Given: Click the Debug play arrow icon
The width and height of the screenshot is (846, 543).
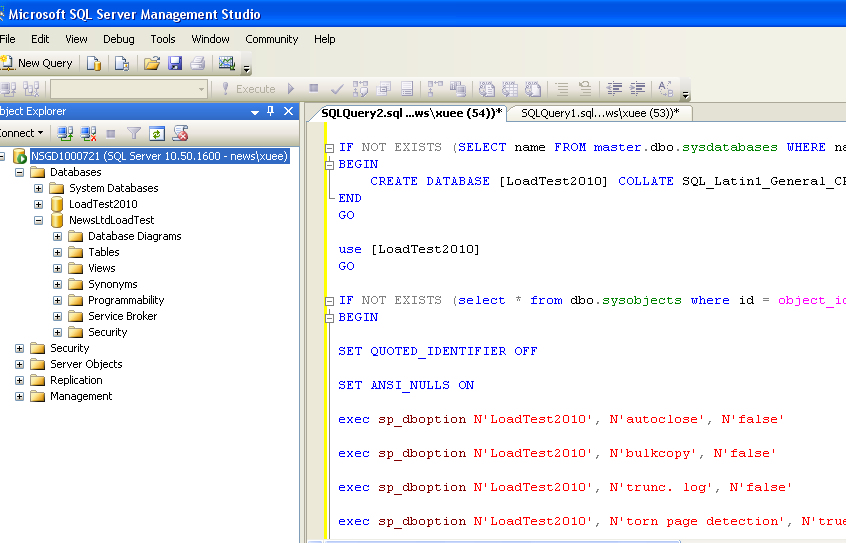Looking at the screenshot, I should 291,89.
